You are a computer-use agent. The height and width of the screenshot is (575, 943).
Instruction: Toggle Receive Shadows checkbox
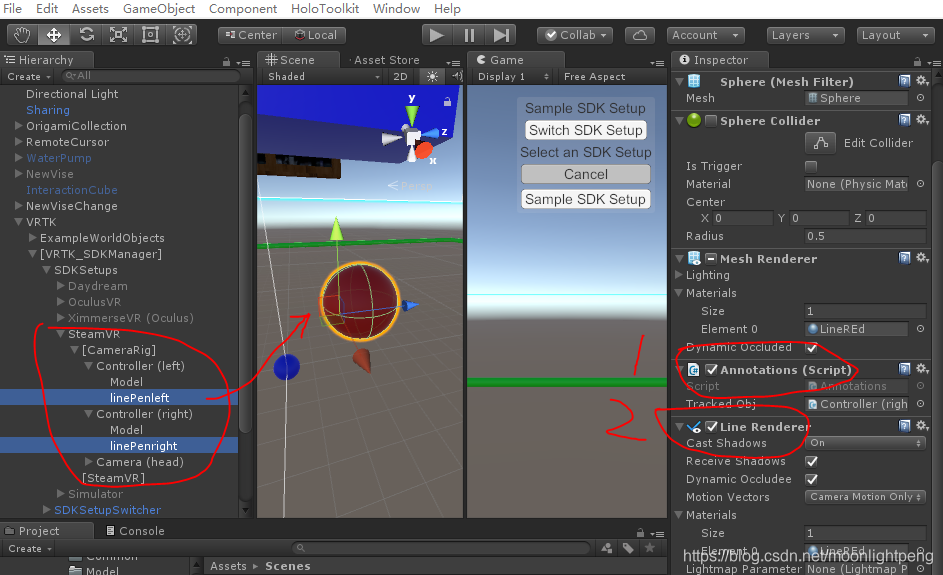(x=811, y=461)
